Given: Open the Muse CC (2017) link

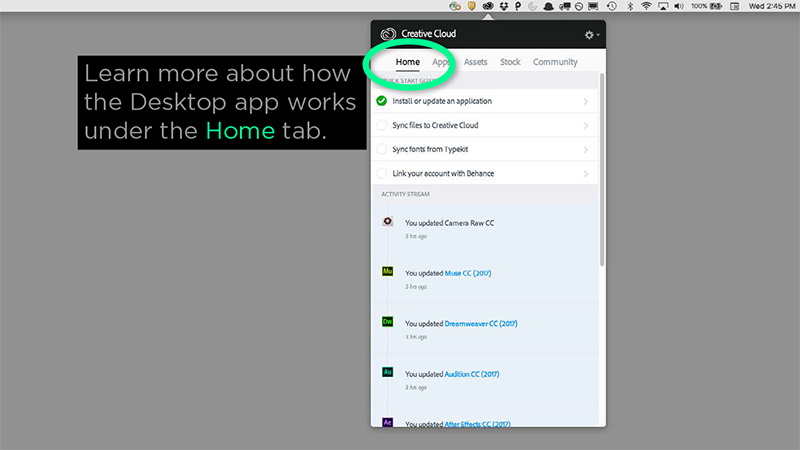Looking at the screenshot, I should pos(468,273).
